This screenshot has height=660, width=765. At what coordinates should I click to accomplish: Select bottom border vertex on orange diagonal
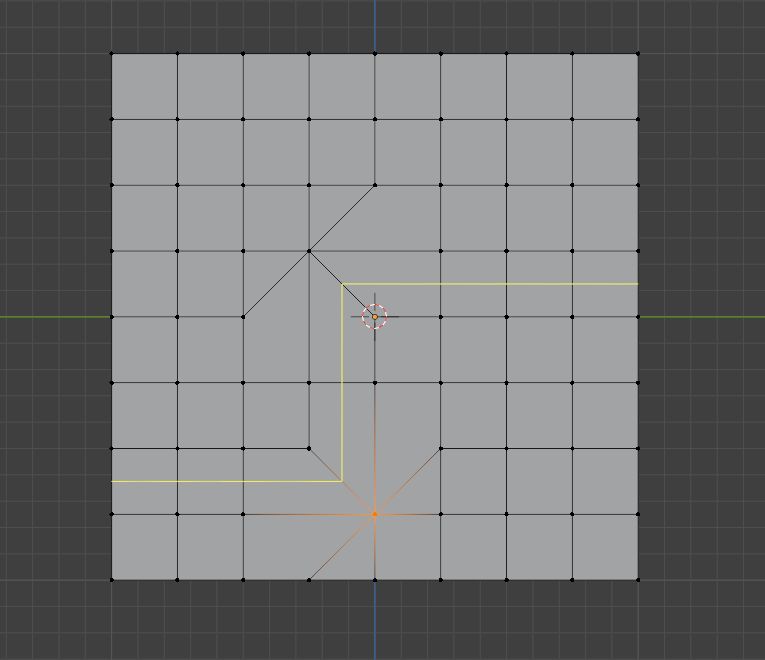309,580
